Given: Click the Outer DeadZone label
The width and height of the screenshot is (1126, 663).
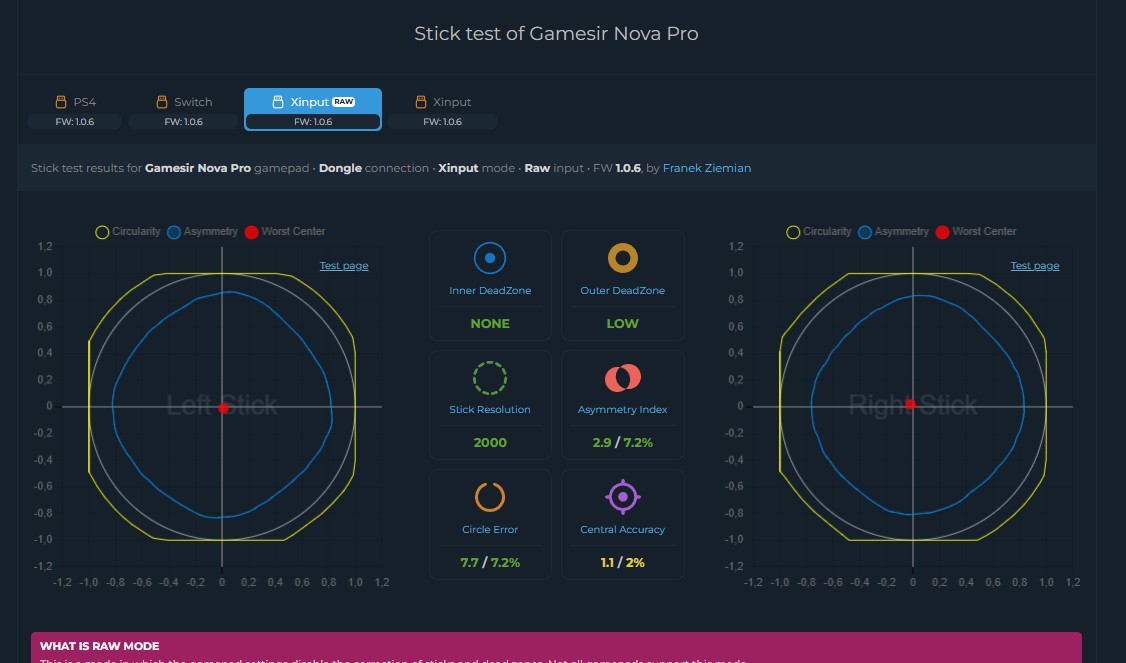Looking at the screenshot, I should coord(623,291).
